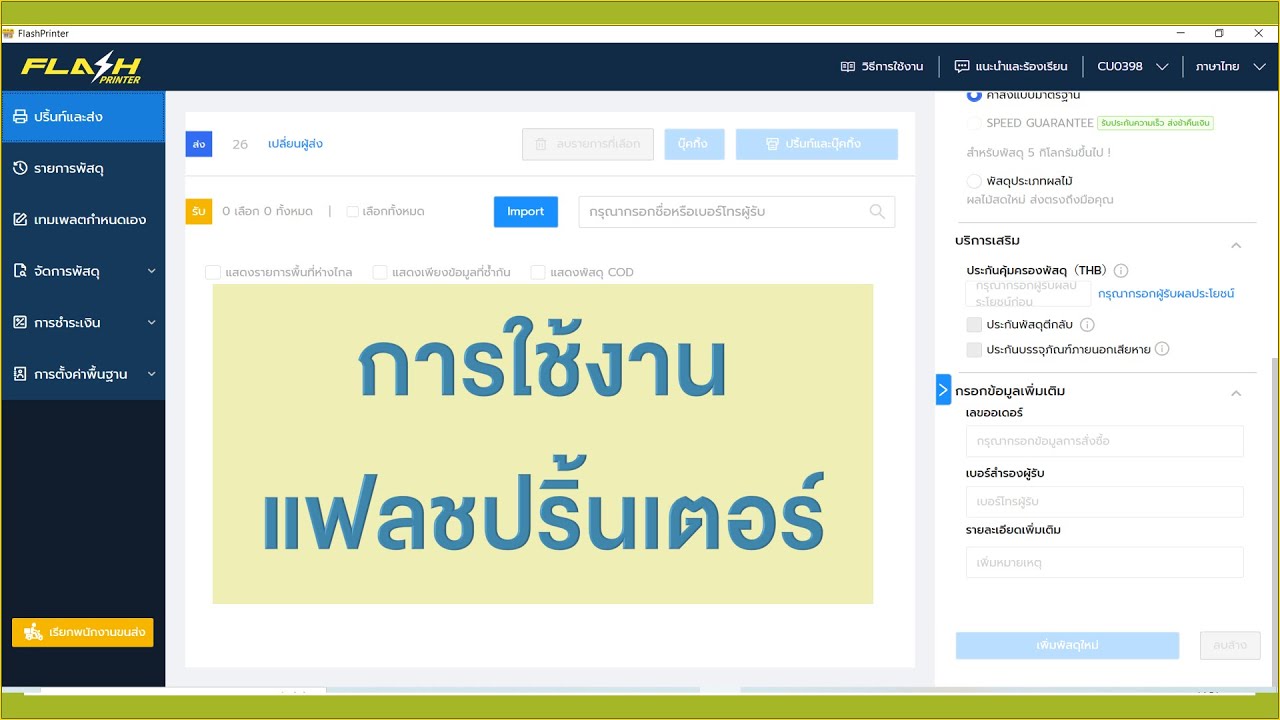Click the chevron next to จัดการพัสดุ
The width and height of the screenshot is (1280, 720).
(151, 271)
